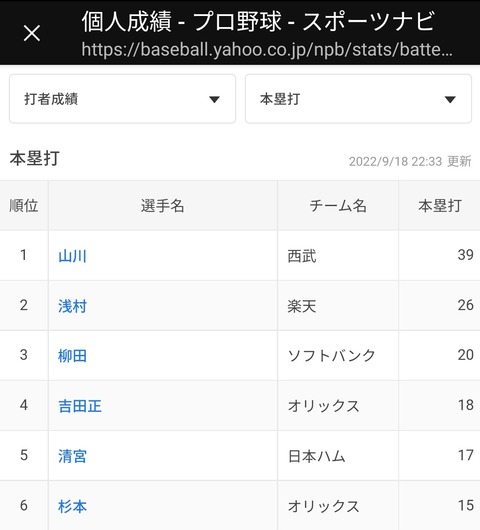
Task: Open the 本塁打 stat category dropdown
Action: click(x=358, y=99)
